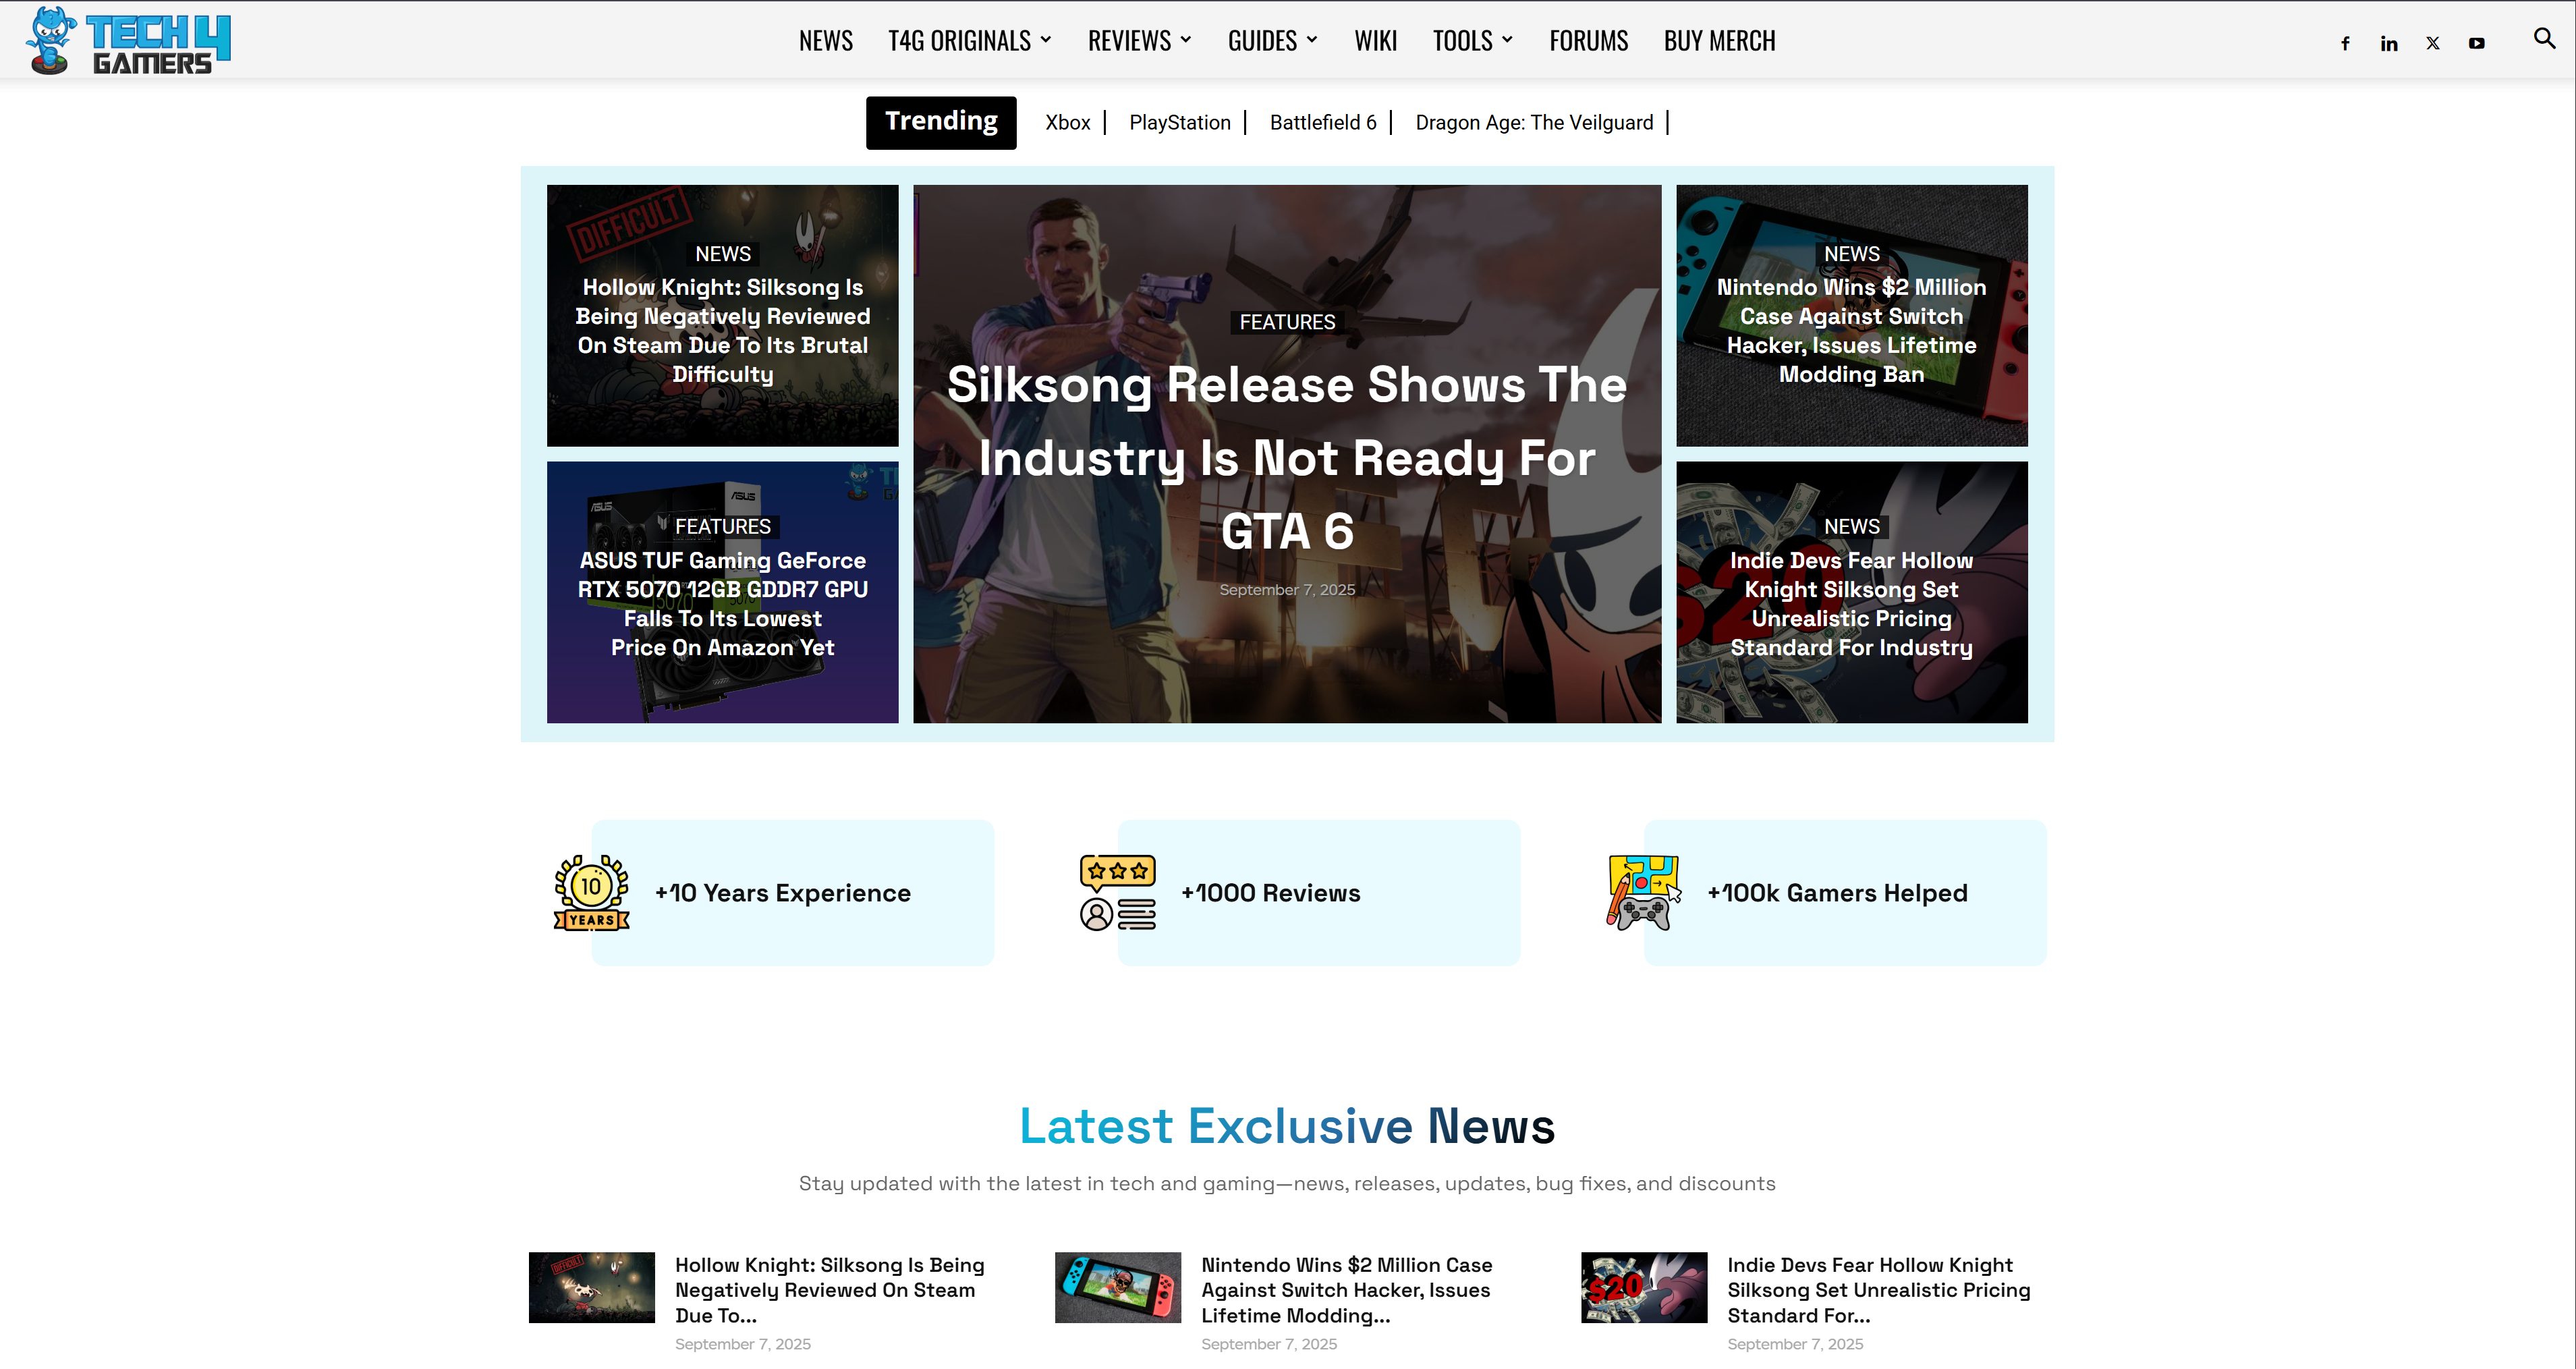Click the +1000 Reviews card
Viewport: 2576px width, 1369px height.
click(x=1318, y=892)
